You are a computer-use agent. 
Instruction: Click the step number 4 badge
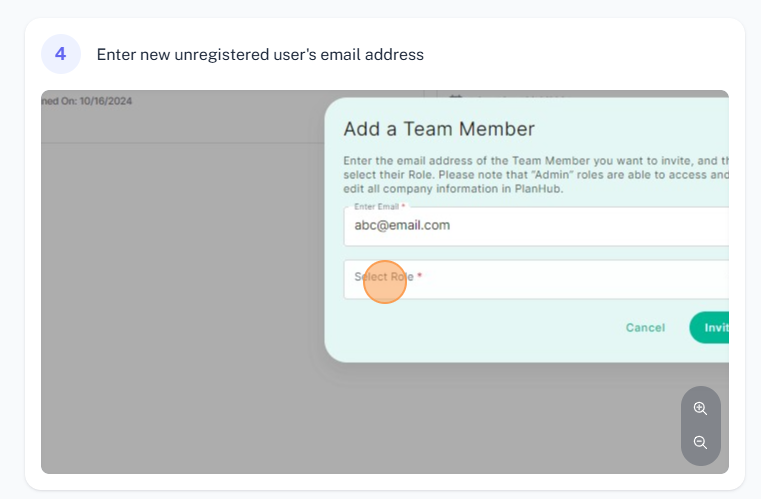(61, 54)
